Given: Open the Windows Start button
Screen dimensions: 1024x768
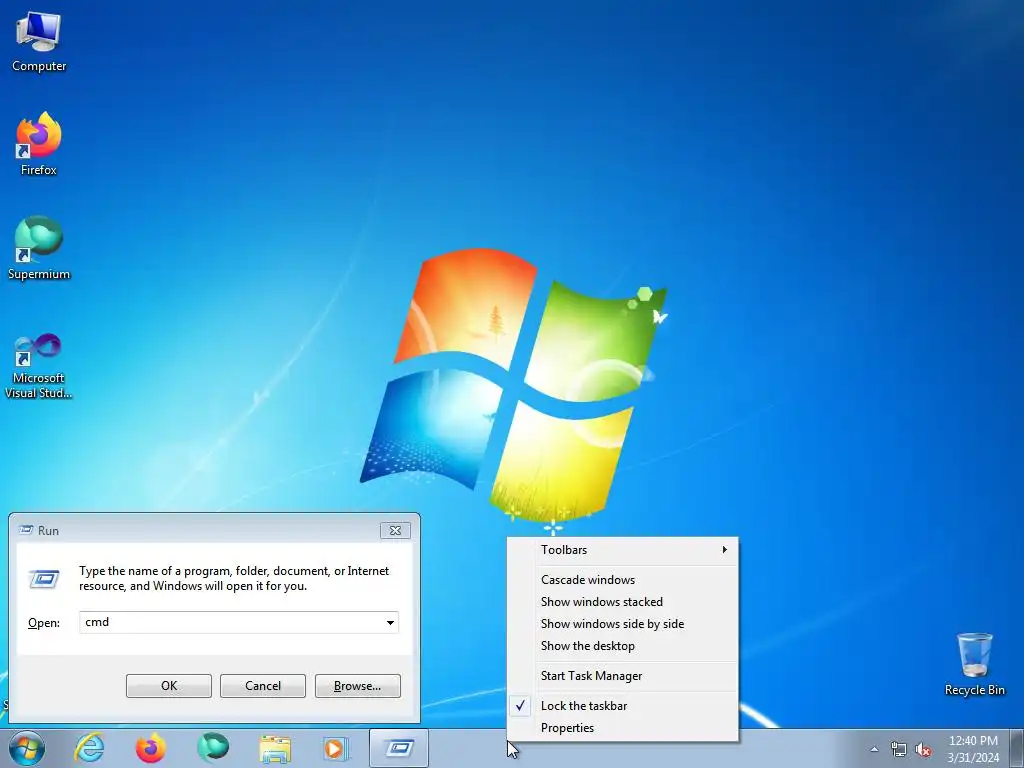Looking at the screenshot, I should (27, 748).
